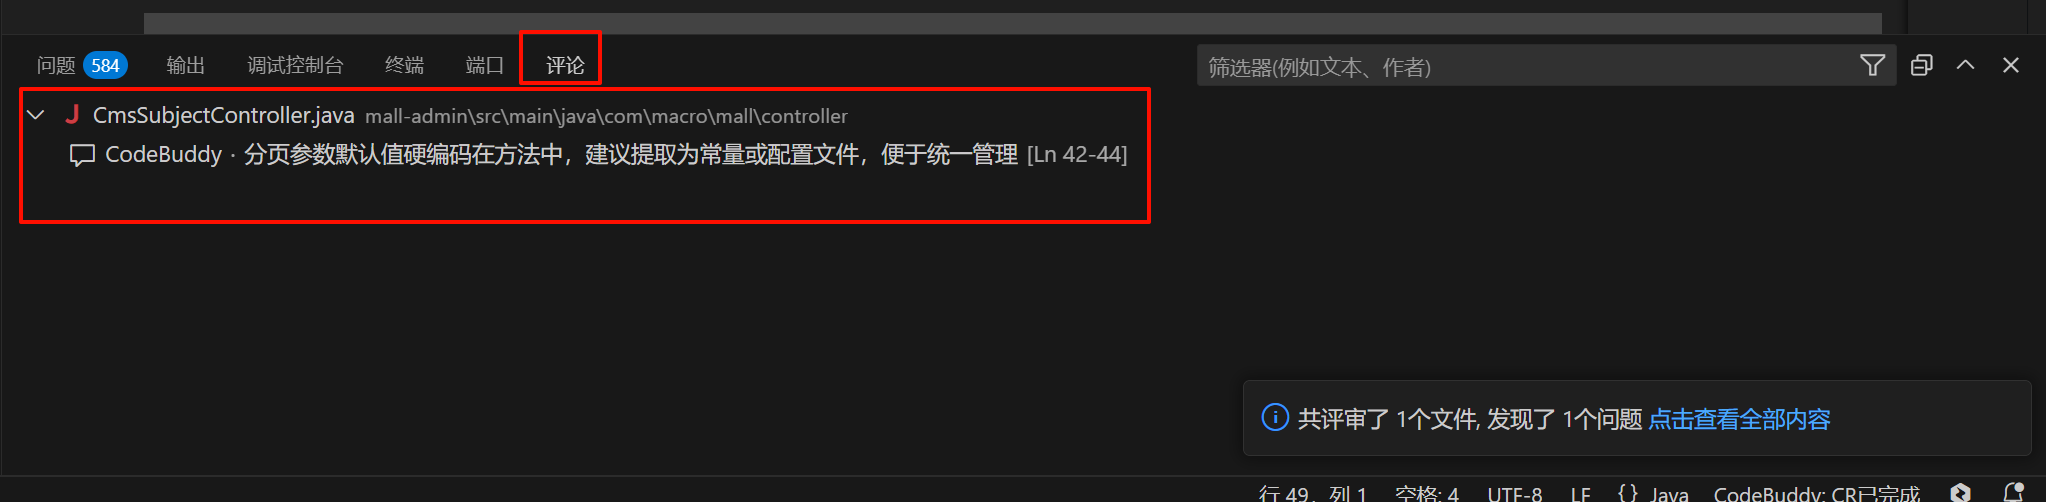Change the LF end-of-line sequence
2046x502 pixels.
tap(1580, 493)
